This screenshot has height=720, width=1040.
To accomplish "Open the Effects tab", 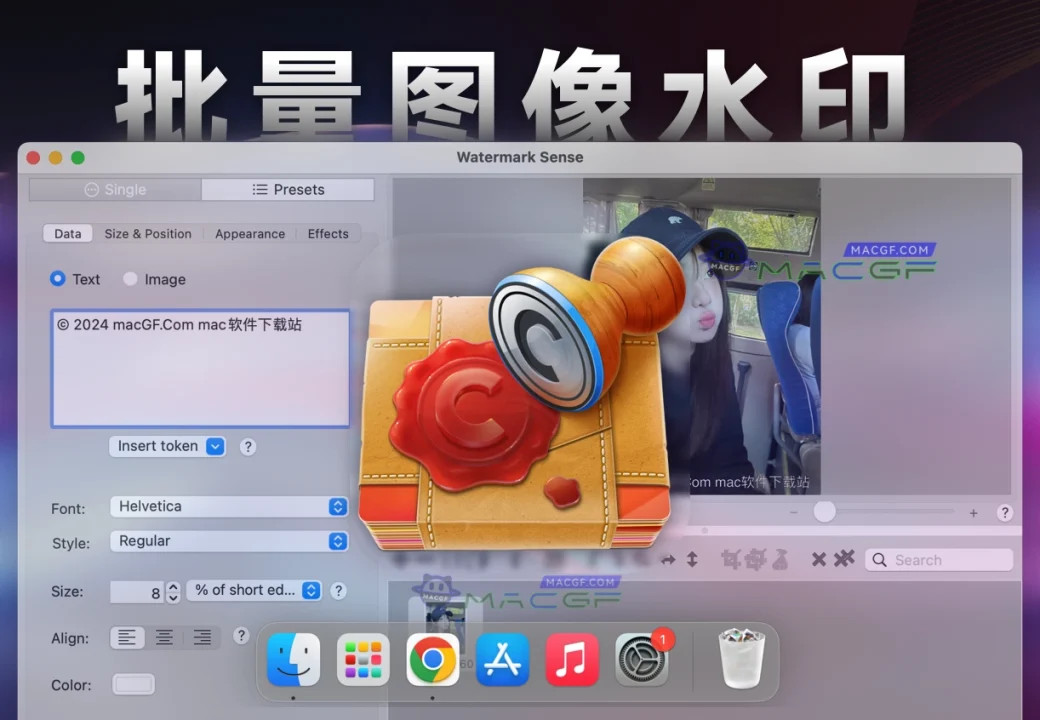I will point(328,233).
